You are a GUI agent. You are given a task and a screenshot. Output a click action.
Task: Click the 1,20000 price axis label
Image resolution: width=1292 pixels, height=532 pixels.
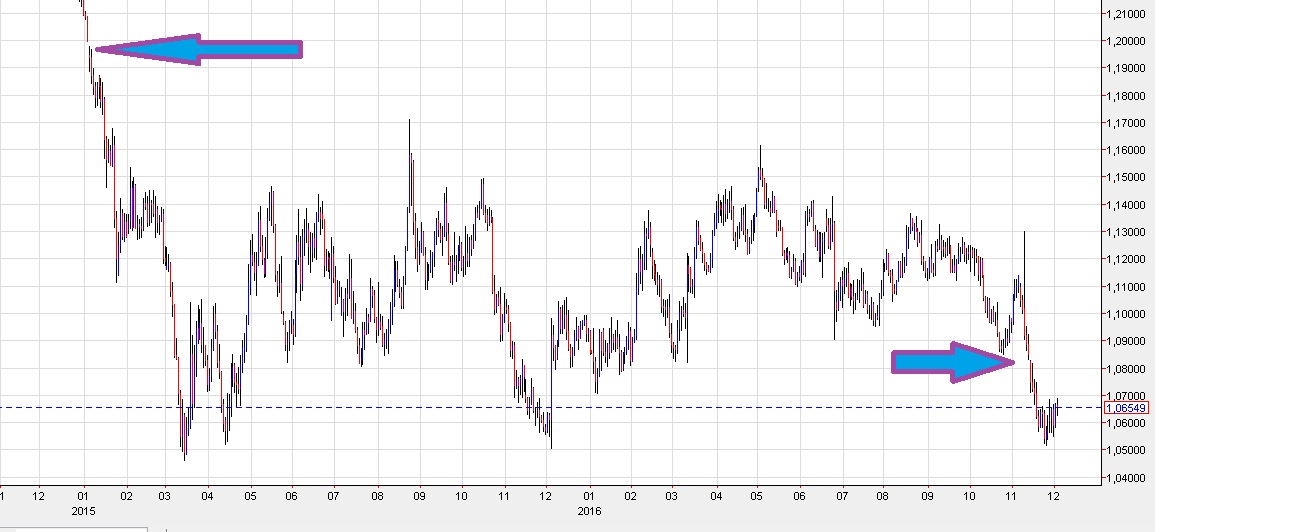click(1125, 41)
